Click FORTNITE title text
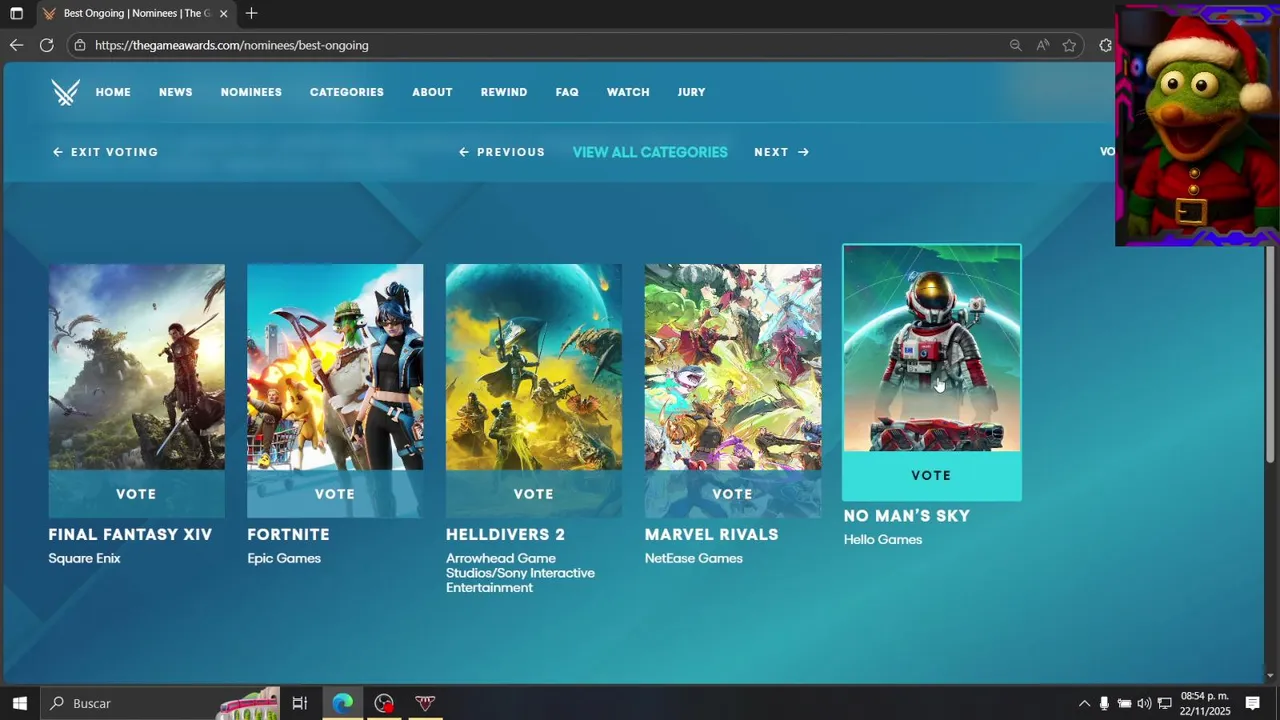The image size is (1280, 720). 288,535
